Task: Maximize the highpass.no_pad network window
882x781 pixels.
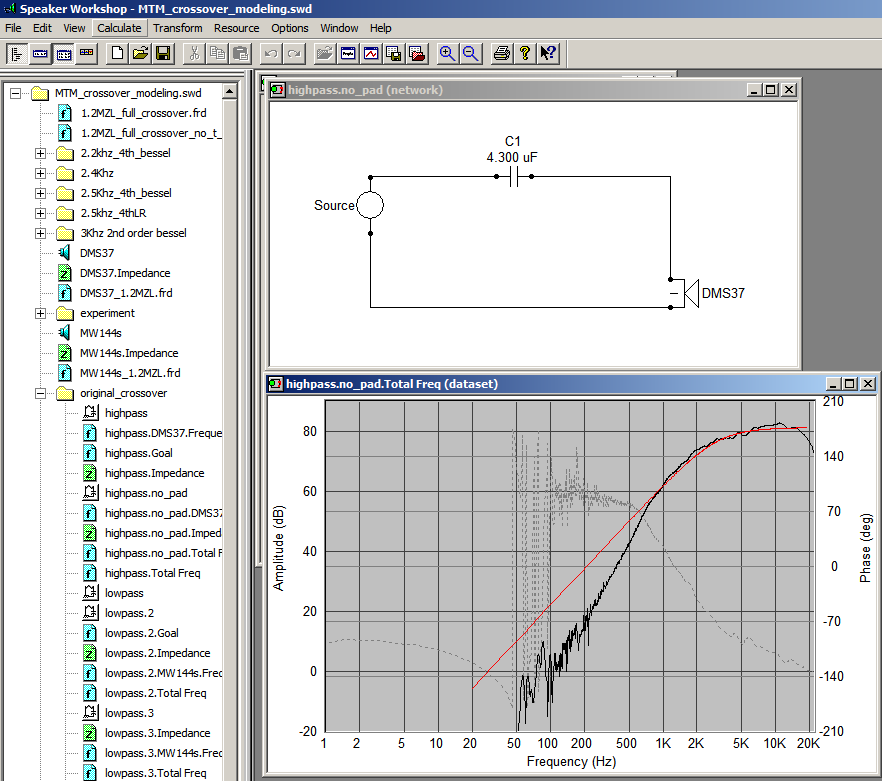Action: [x=771, y=89]
